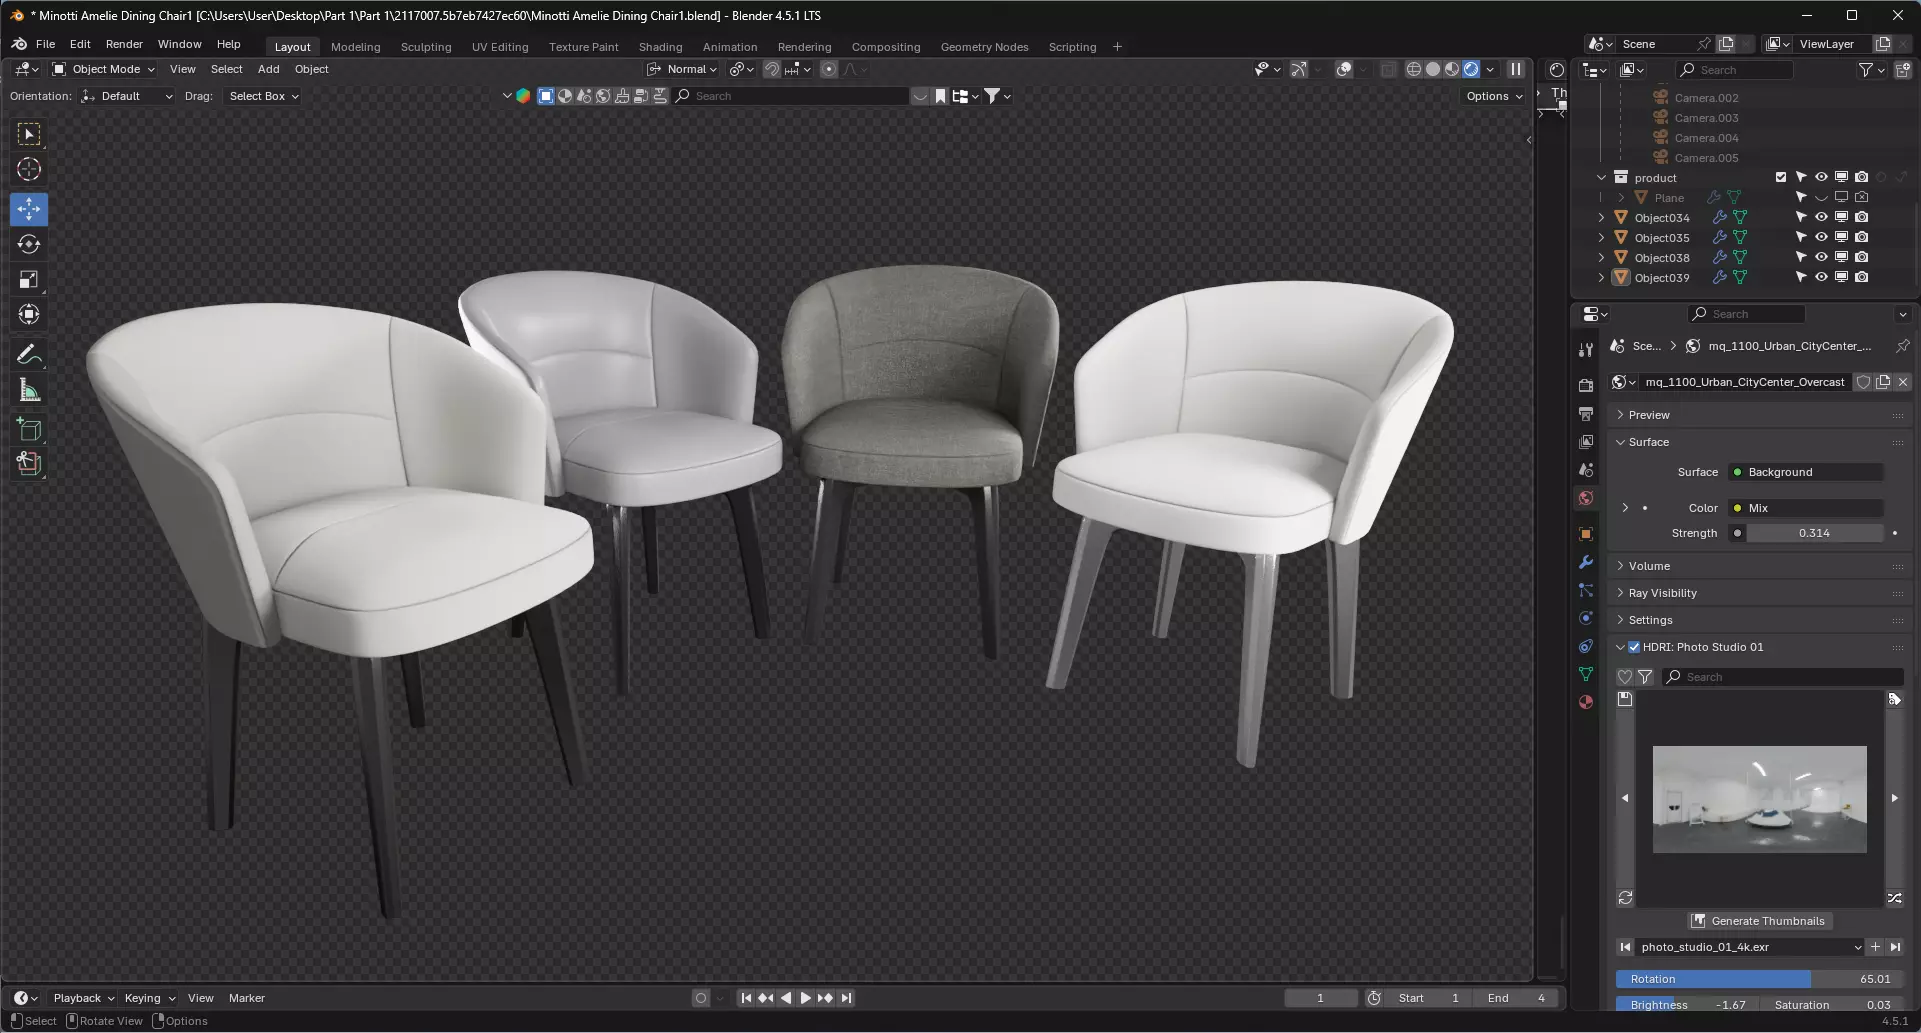
Task: Switch to wireframe viewport shading
Action: pyautogui.click(x=1414, y=69)
